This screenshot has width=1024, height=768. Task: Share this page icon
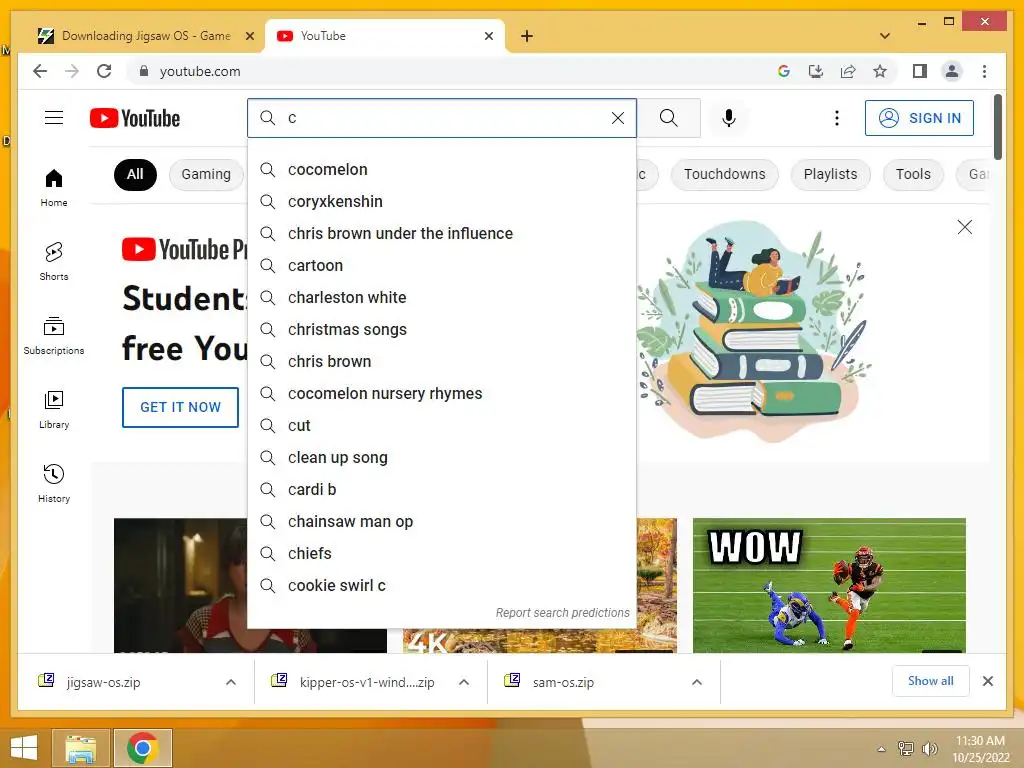click(x=848, y=71)
